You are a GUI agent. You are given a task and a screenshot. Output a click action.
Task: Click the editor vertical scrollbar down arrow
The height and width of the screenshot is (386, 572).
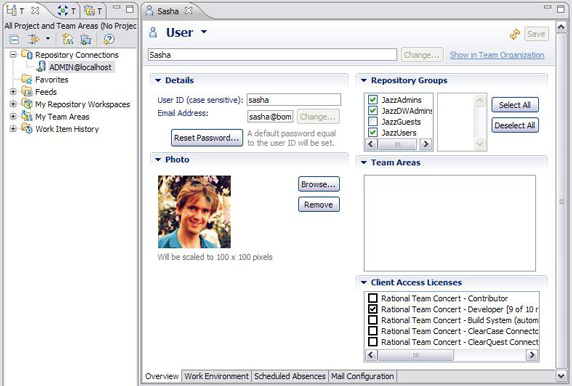pos(561,375)
